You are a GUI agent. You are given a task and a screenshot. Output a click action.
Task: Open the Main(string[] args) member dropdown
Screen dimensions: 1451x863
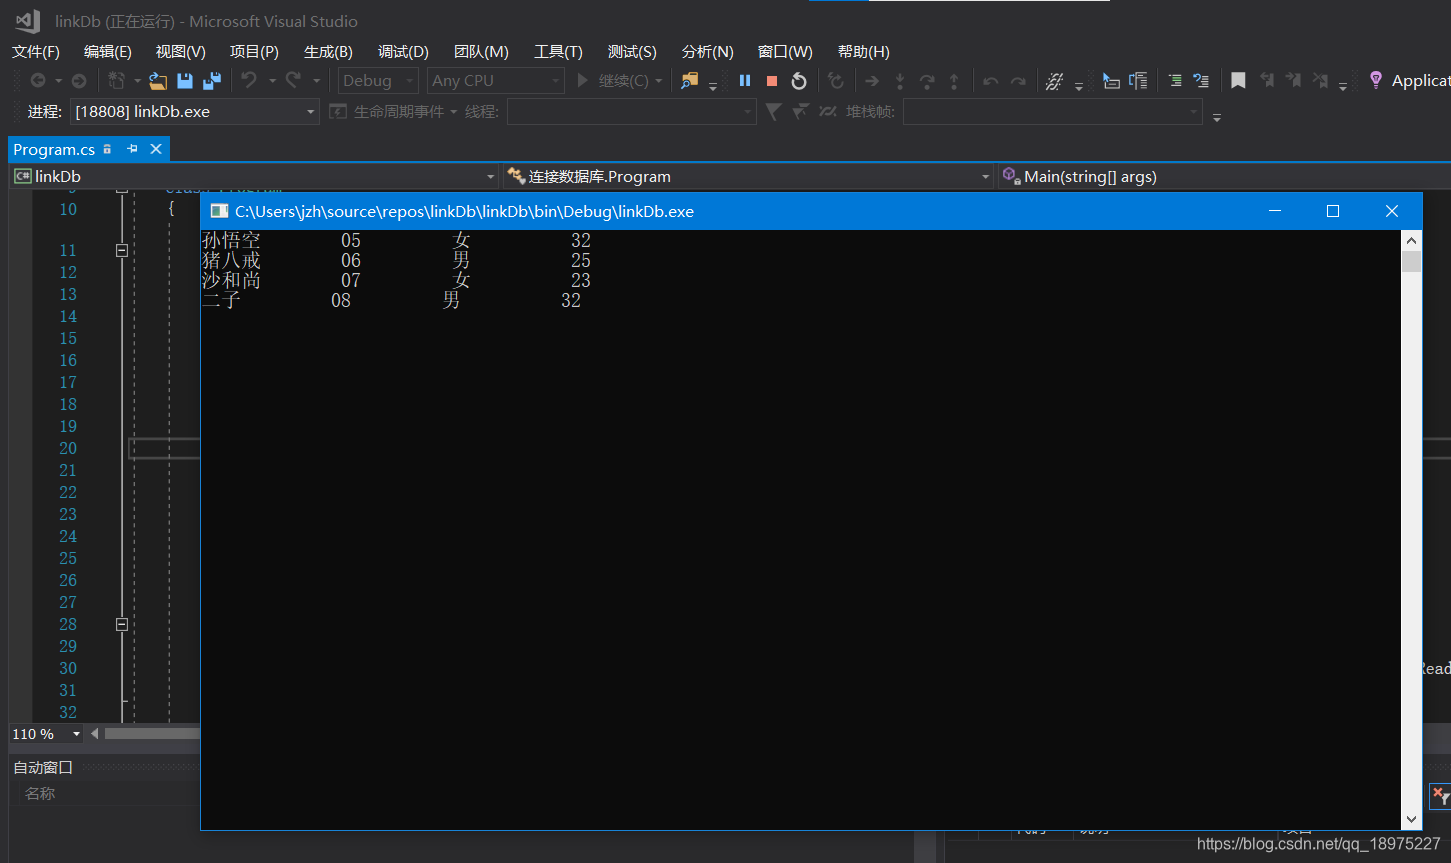(1224, 177)
